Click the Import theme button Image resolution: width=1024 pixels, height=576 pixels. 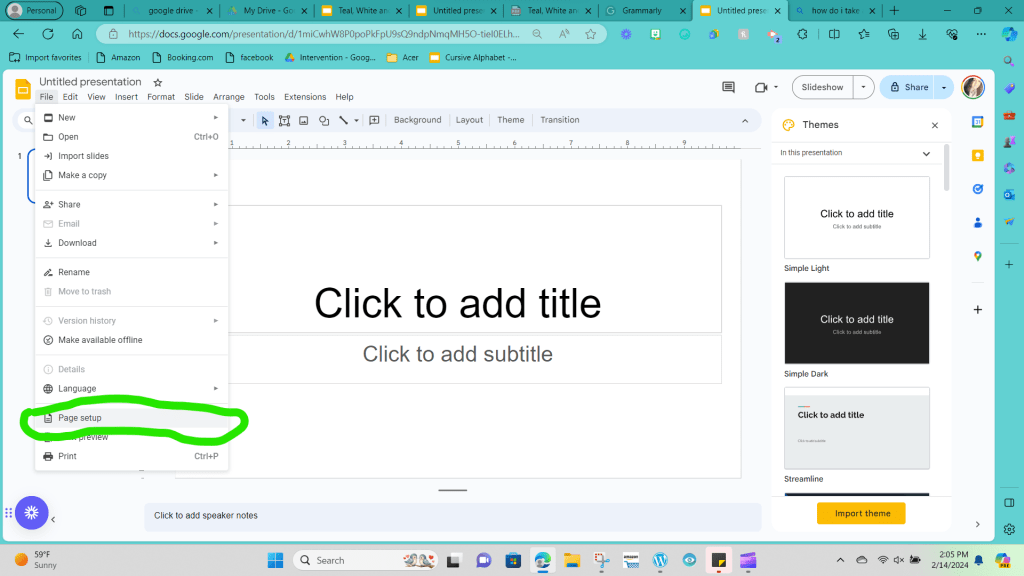pyautogui.click(x=861, y=513)
